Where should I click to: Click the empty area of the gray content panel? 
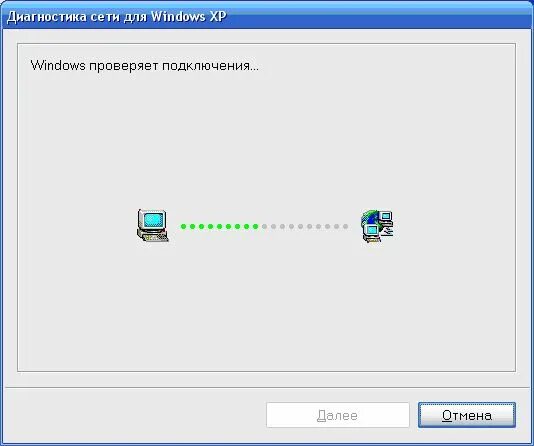pyautogui.click(x=266, y=306)
